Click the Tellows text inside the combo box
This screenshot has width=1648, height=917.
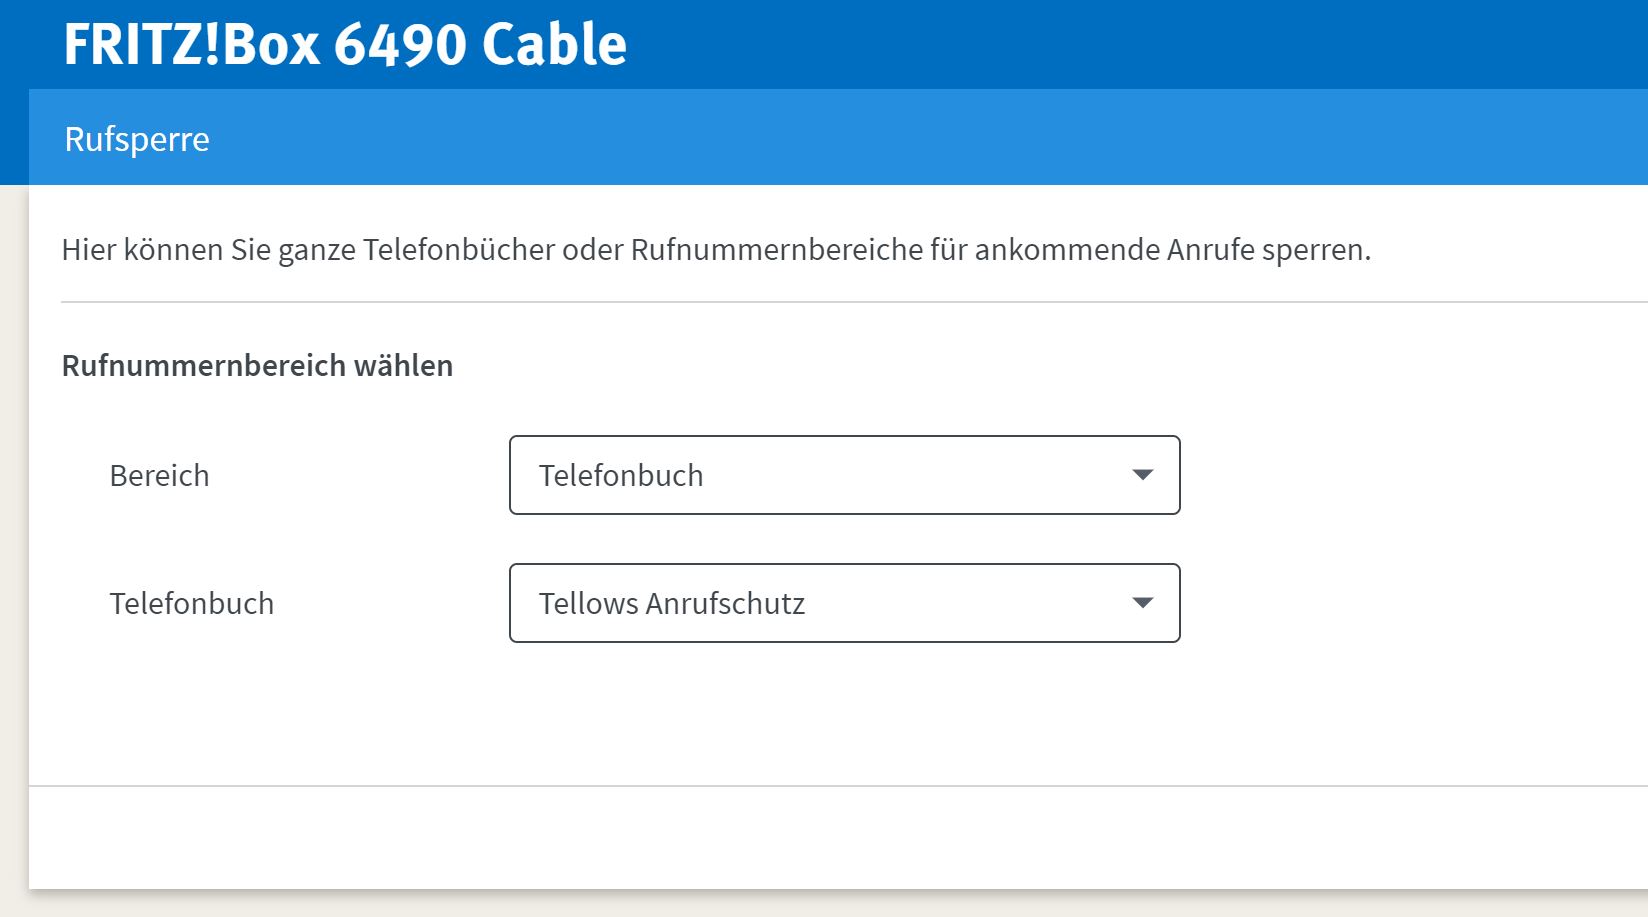588,604
